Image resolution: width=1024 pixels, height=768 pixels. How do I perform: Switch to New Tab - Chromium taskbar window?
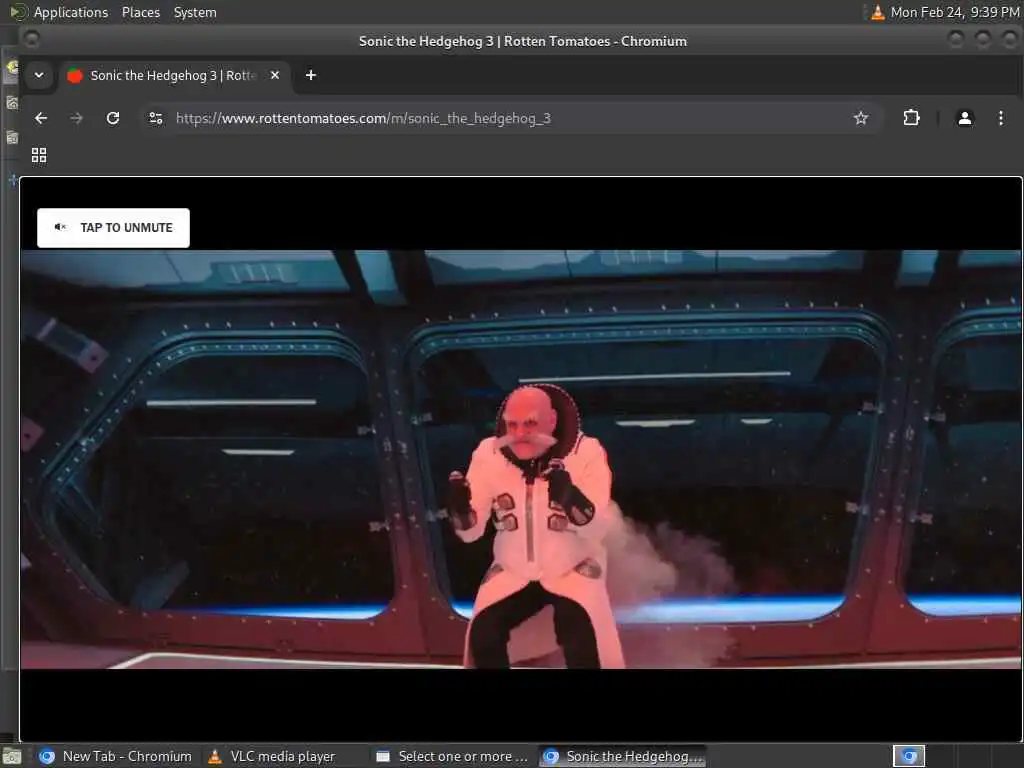pyautogui.click(x=116, y=756)
